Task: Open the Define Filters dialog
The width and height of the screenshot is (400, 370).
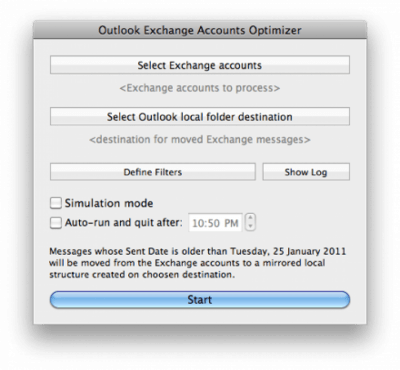Action: coord(153,172)
